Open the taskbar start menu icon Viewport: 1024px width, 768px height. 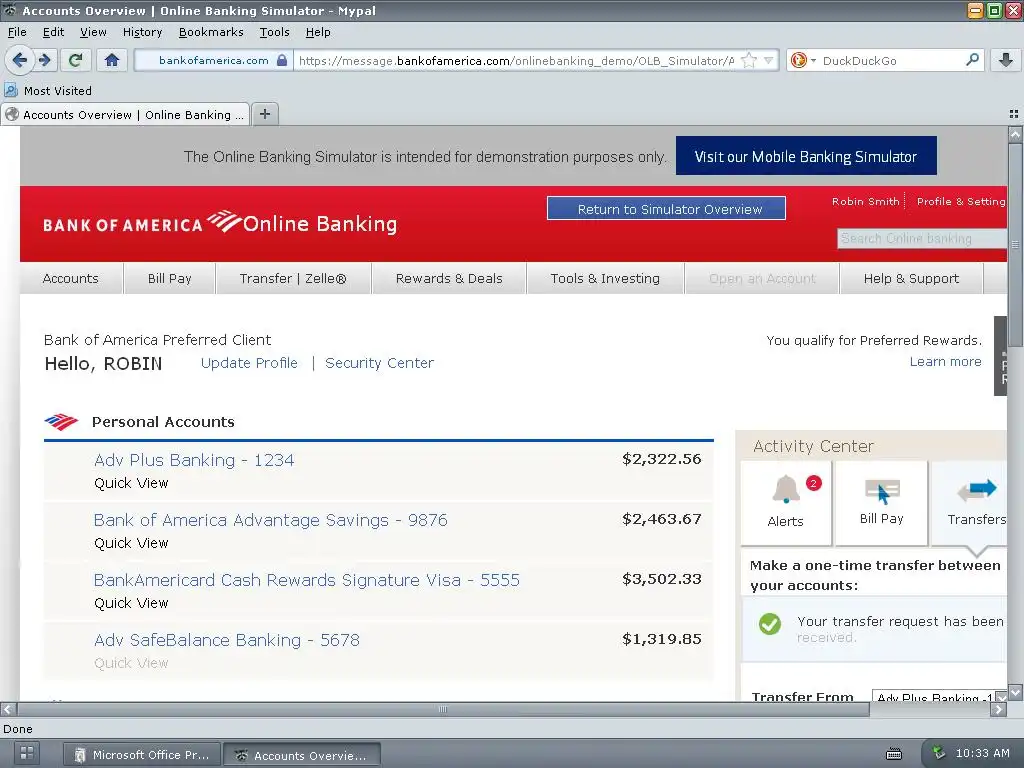click(x=27, y=753)
